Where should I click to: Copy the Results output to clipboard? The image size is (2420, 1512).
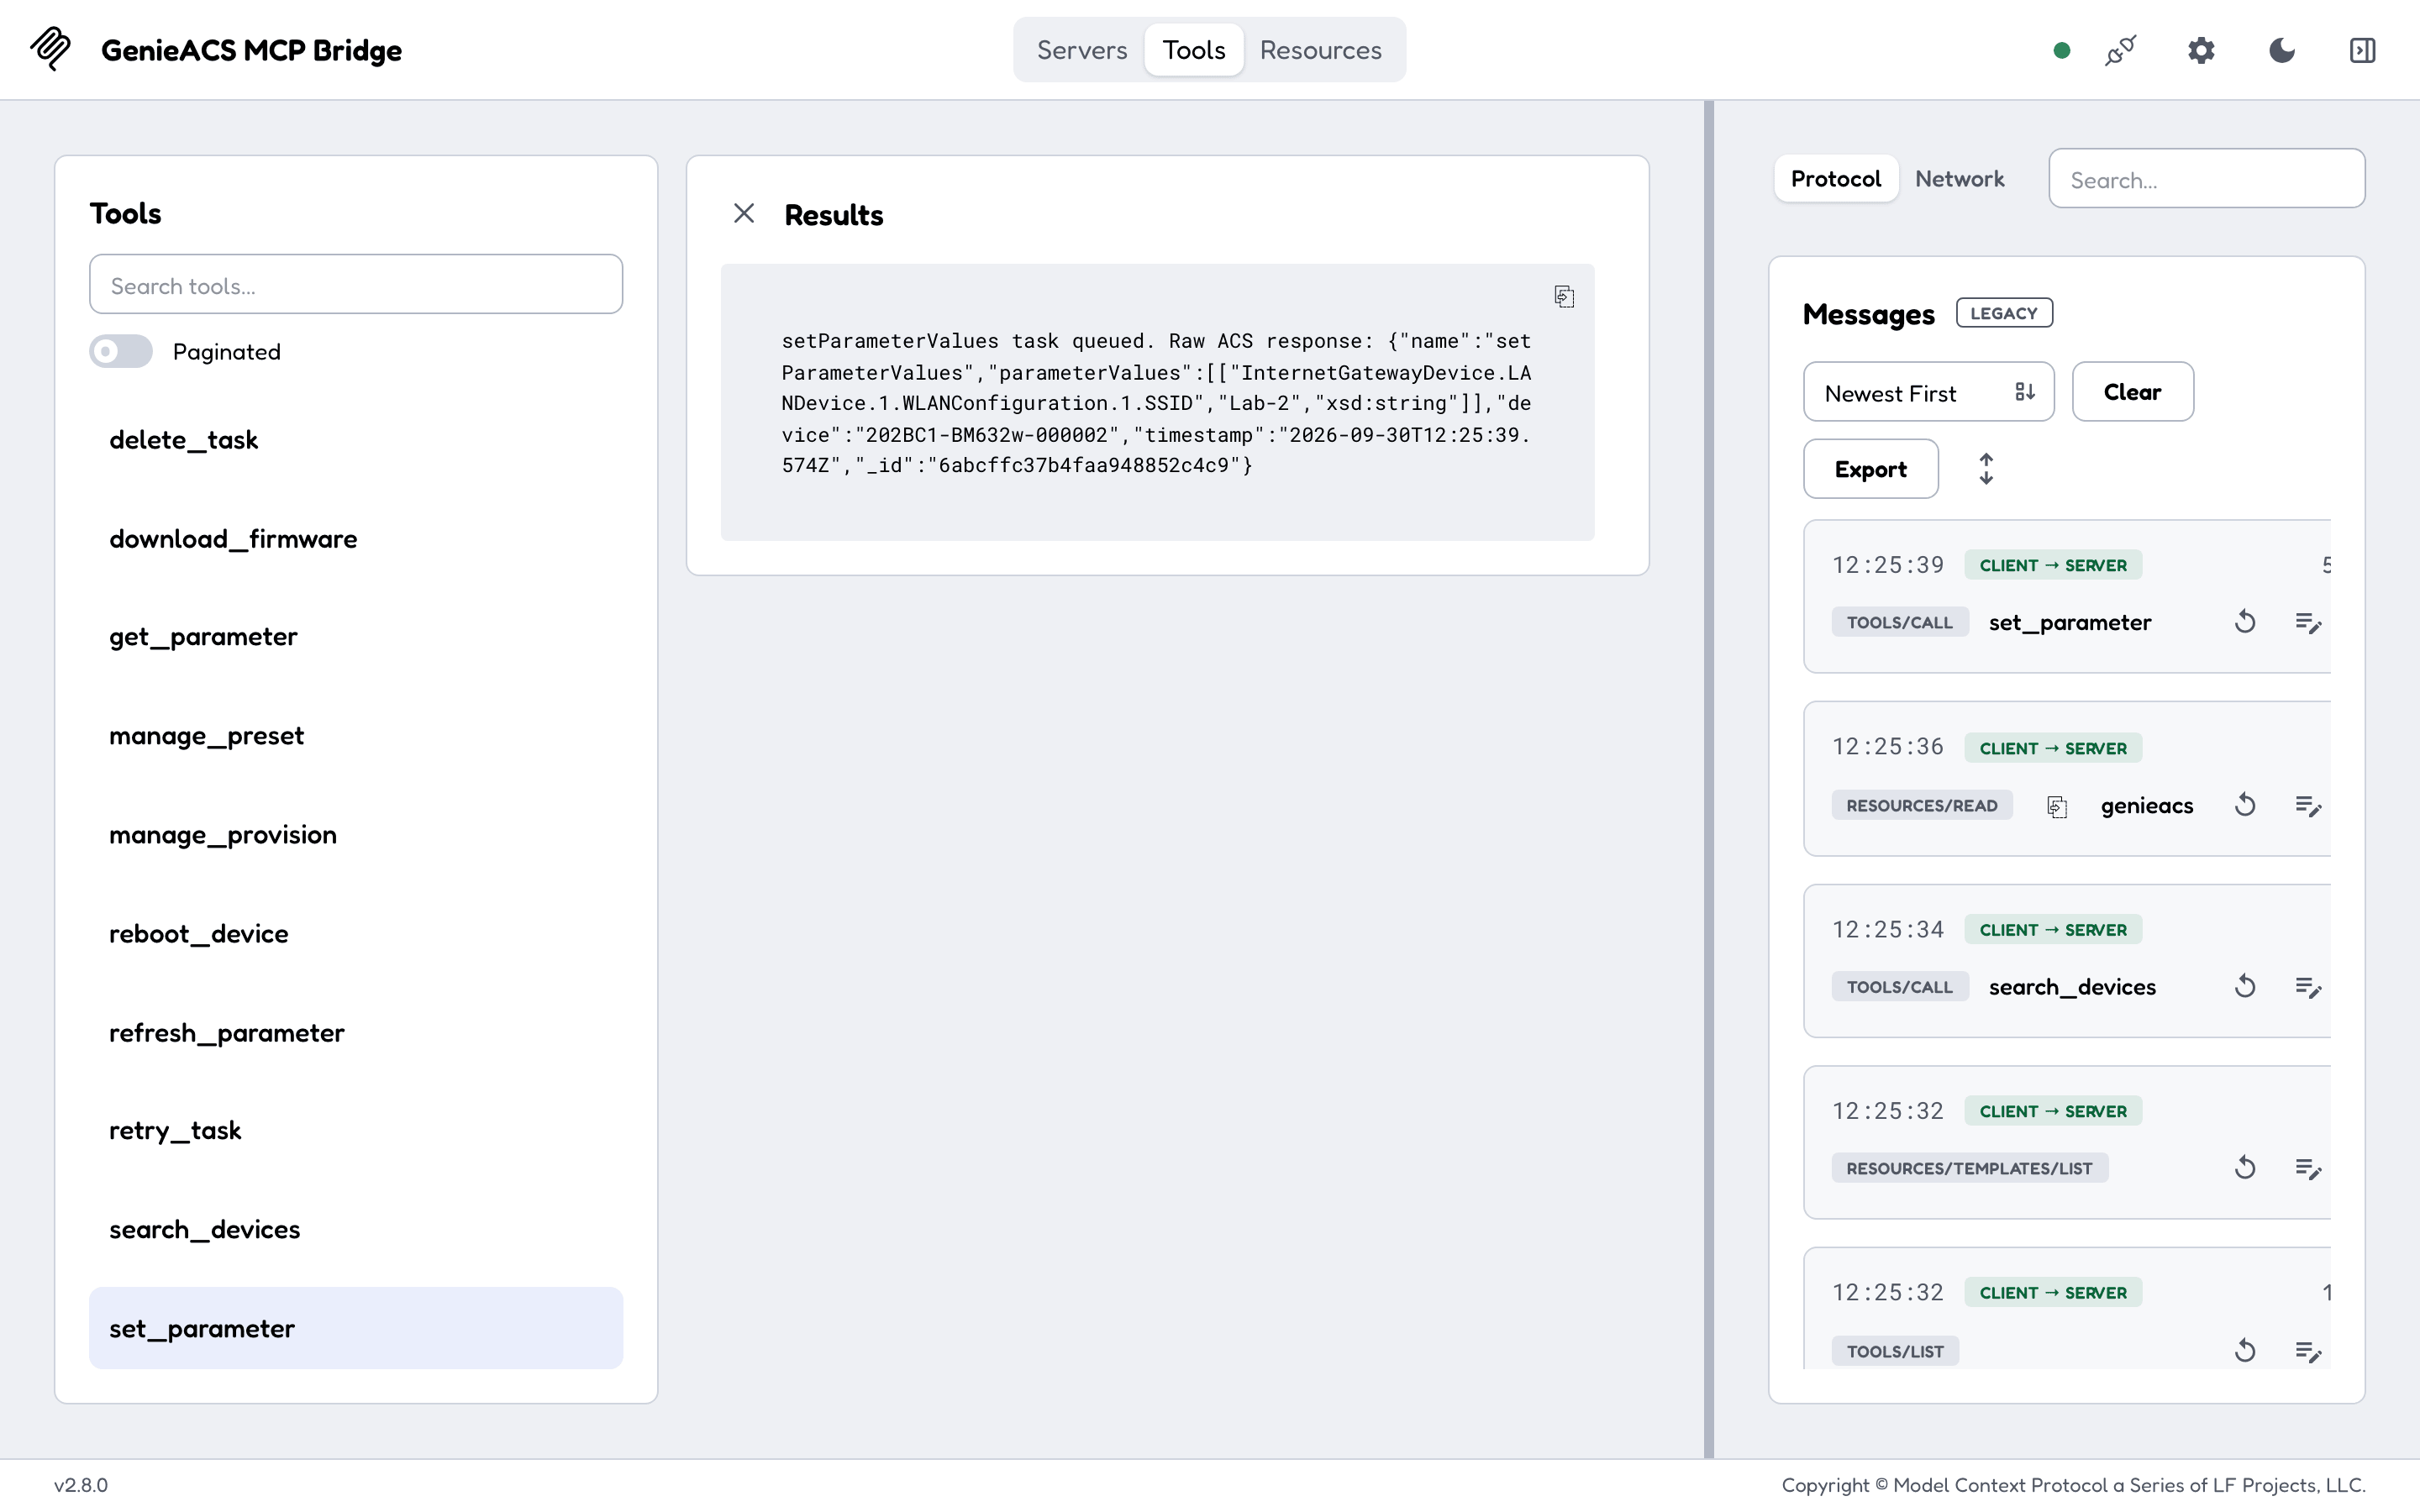pyautogui.click(x=1564, y=296)
